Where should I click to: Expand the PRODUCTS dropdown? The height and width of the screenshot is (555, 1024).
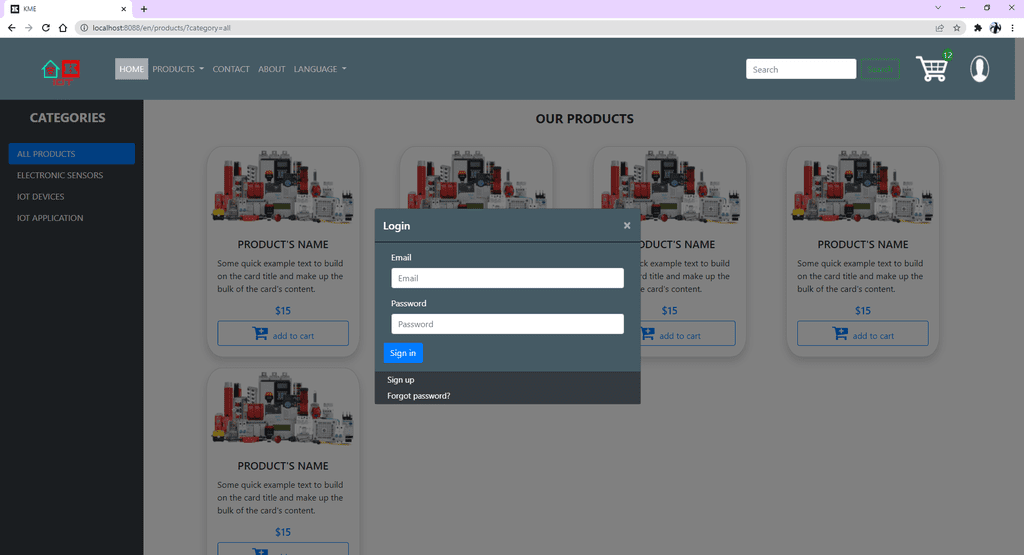tap(178, 69)
